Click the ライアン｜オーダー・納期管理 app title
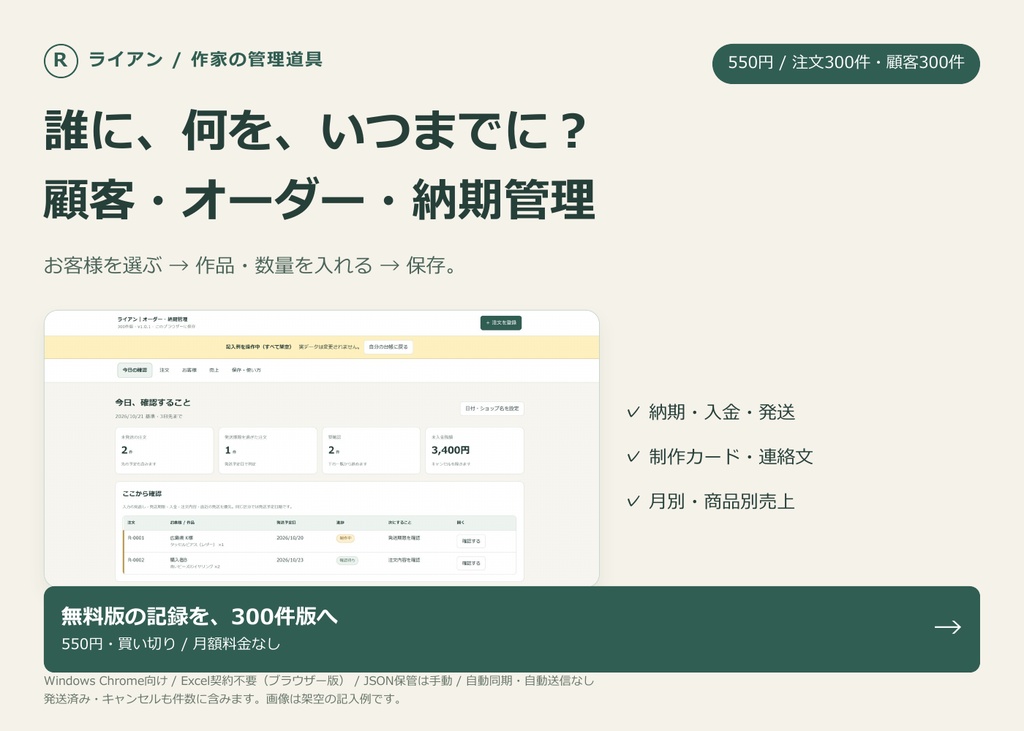This screenshot has width=1024, height=731. 152,319
